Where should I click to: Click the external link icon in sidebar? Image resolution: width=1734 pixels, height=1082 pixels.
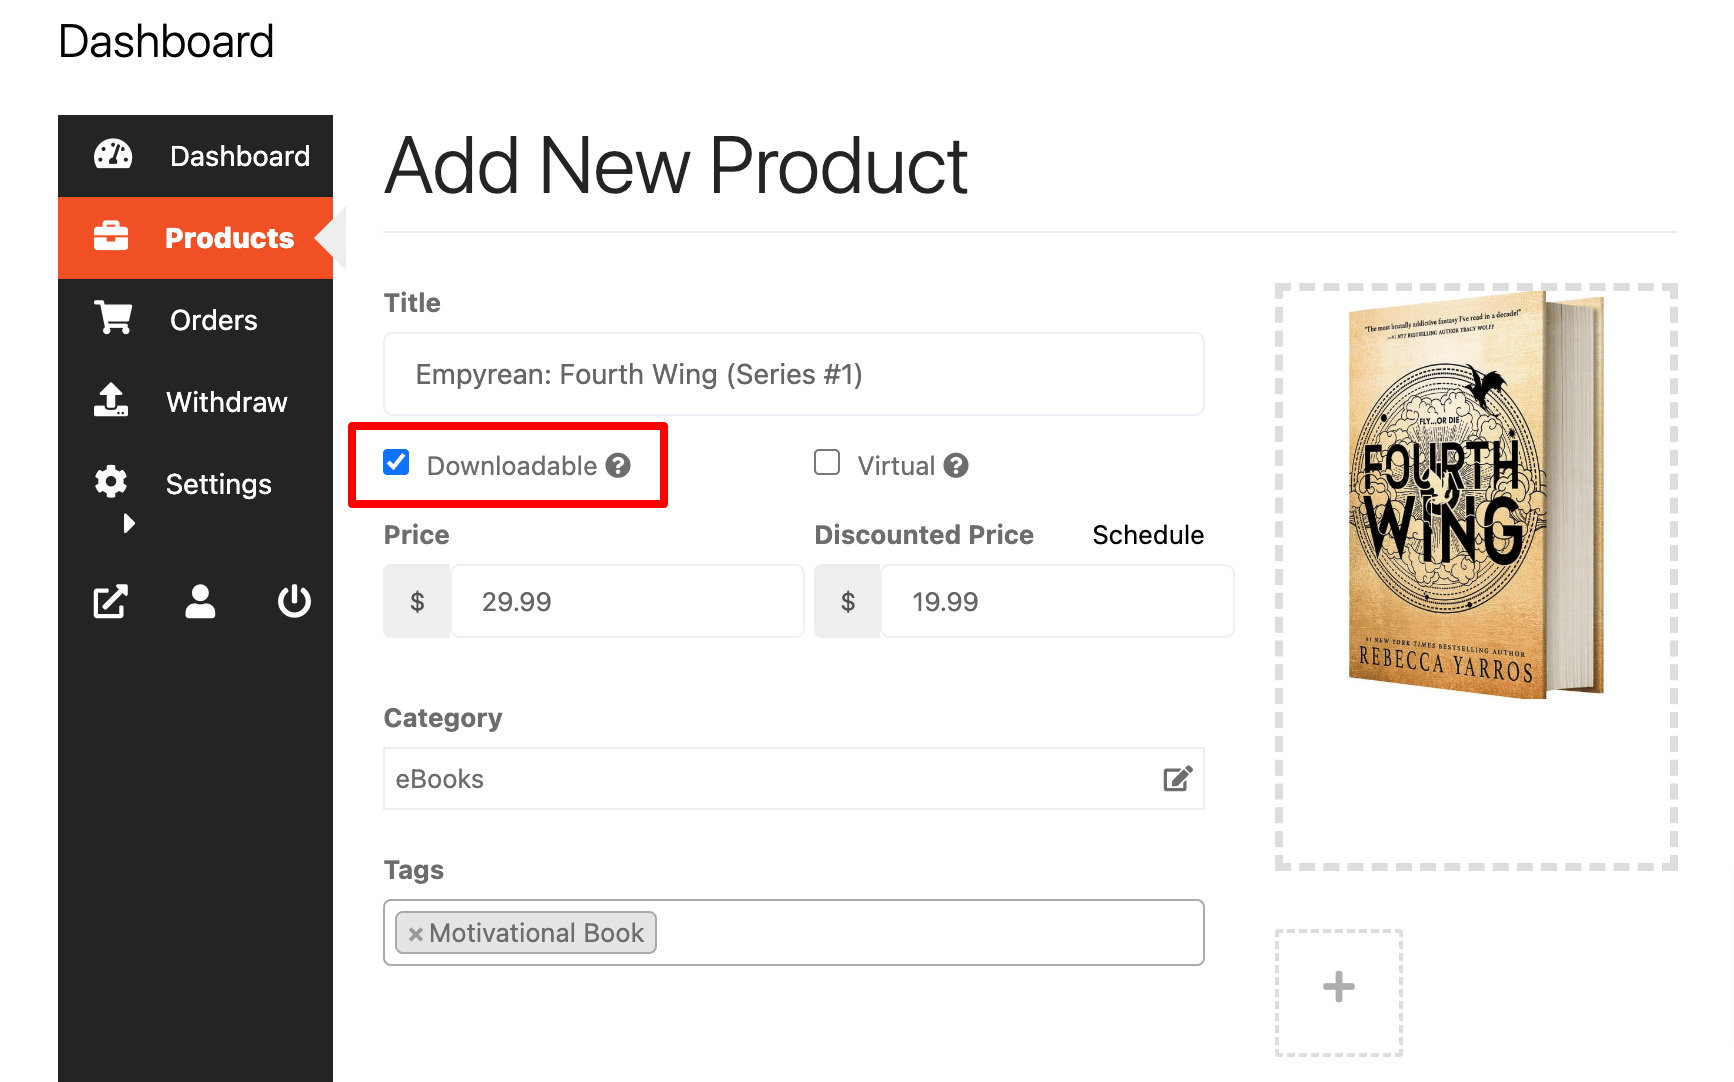(110, 602)
